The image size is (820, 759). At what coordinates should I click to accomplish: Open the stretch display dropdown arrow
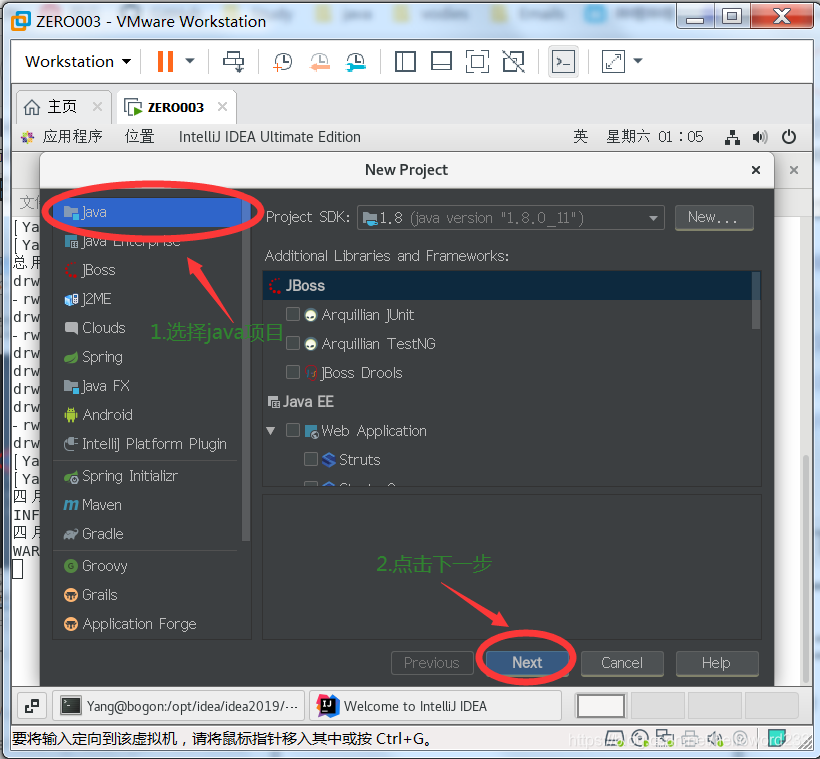(638, 61)
